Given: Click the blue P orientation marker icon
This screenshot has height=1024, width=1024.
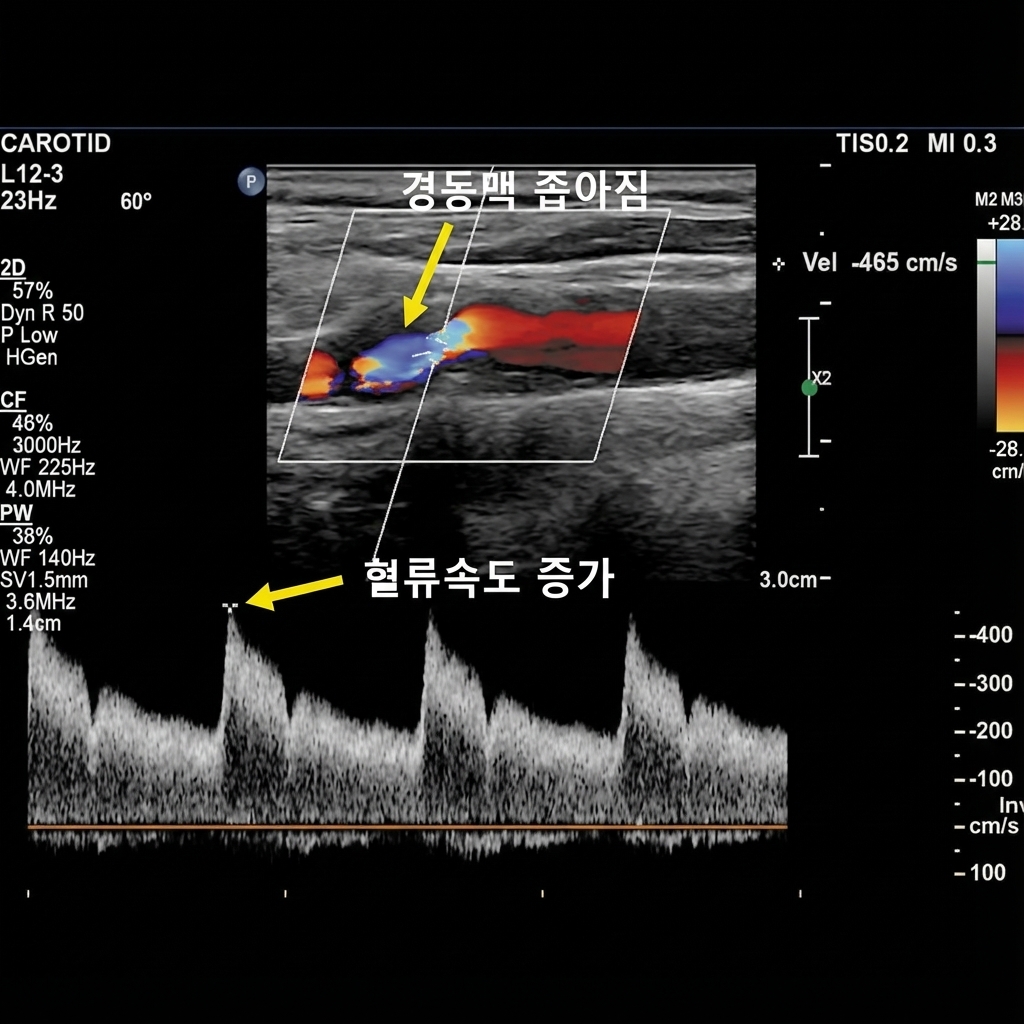Looking at the screenshot, I should (251, 182).
